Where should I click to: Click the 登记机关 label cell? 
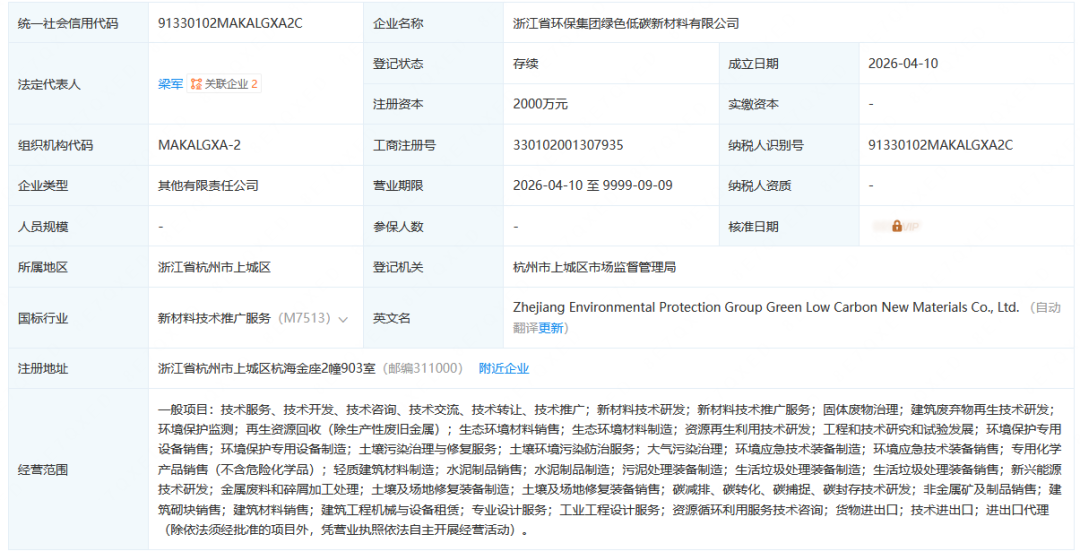[x=433, y=267]
